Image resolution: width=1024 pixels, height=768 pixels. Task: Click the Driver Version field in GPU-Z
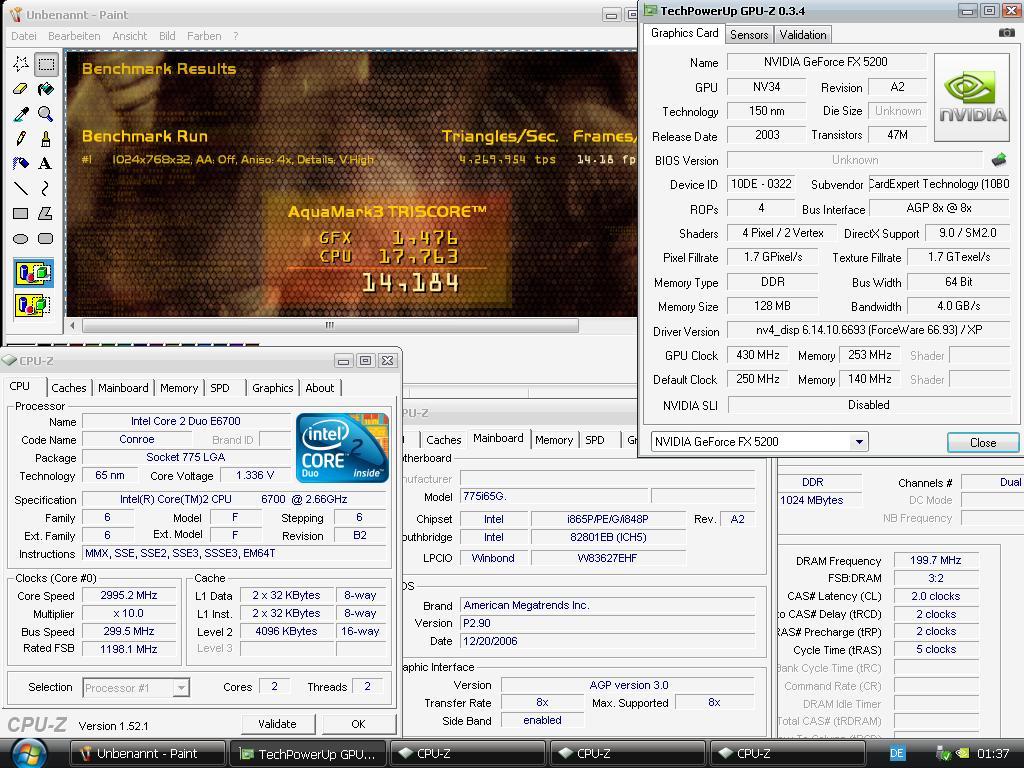(x=869, y=330)
